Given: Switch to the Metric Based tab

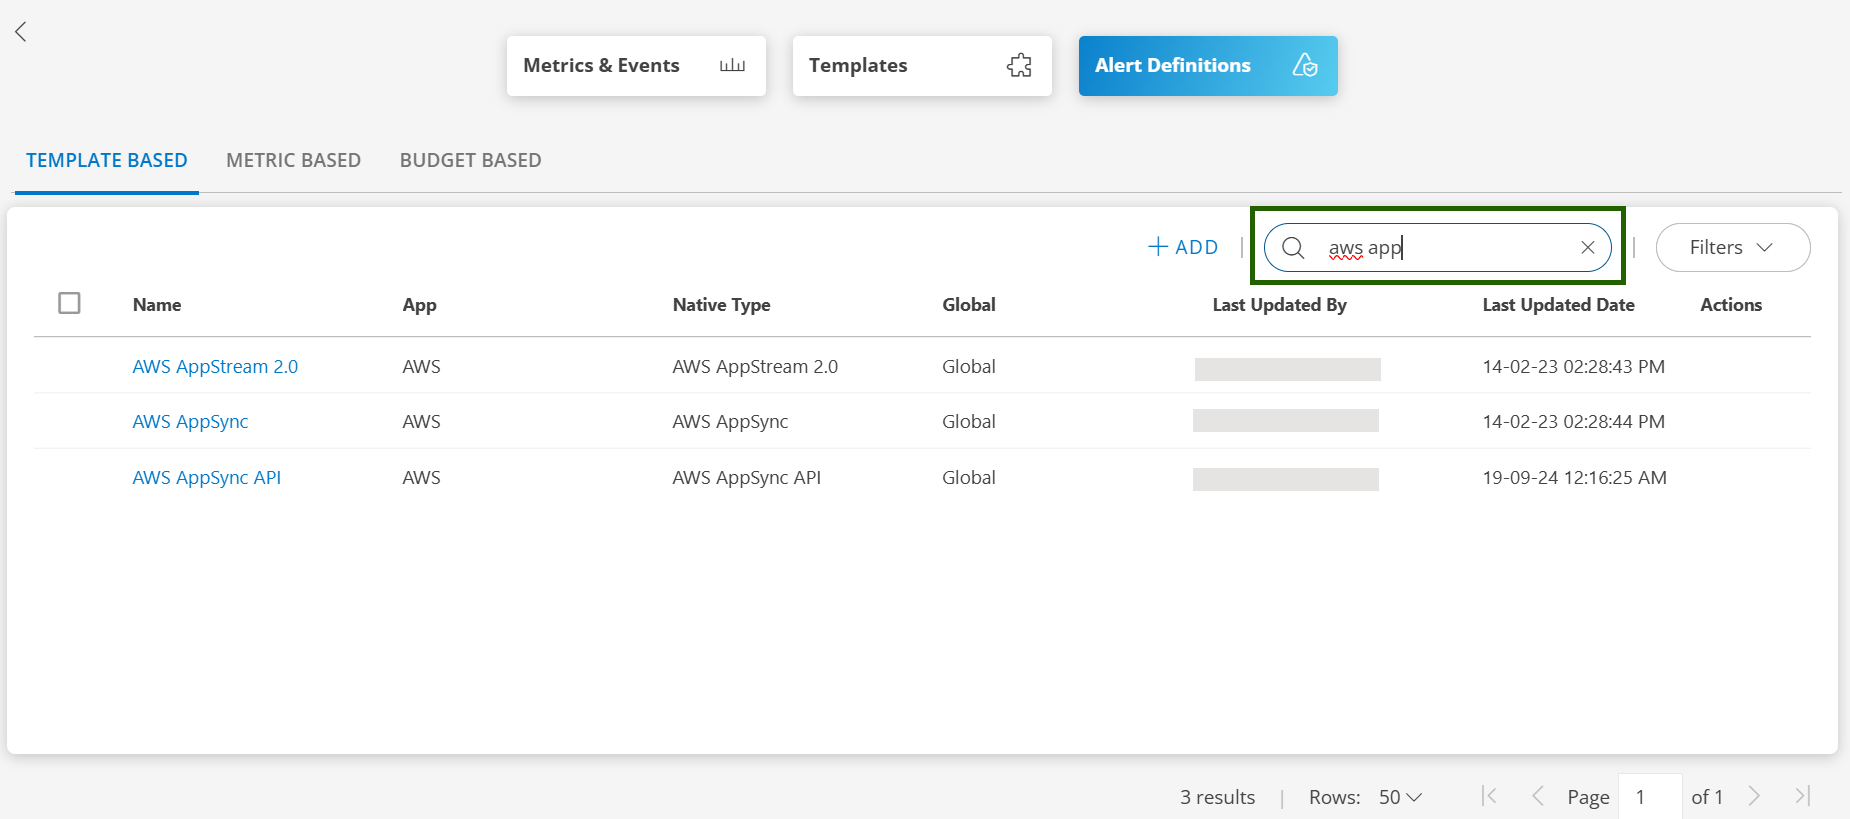Looking at the screenshot, I should point(293,160).
